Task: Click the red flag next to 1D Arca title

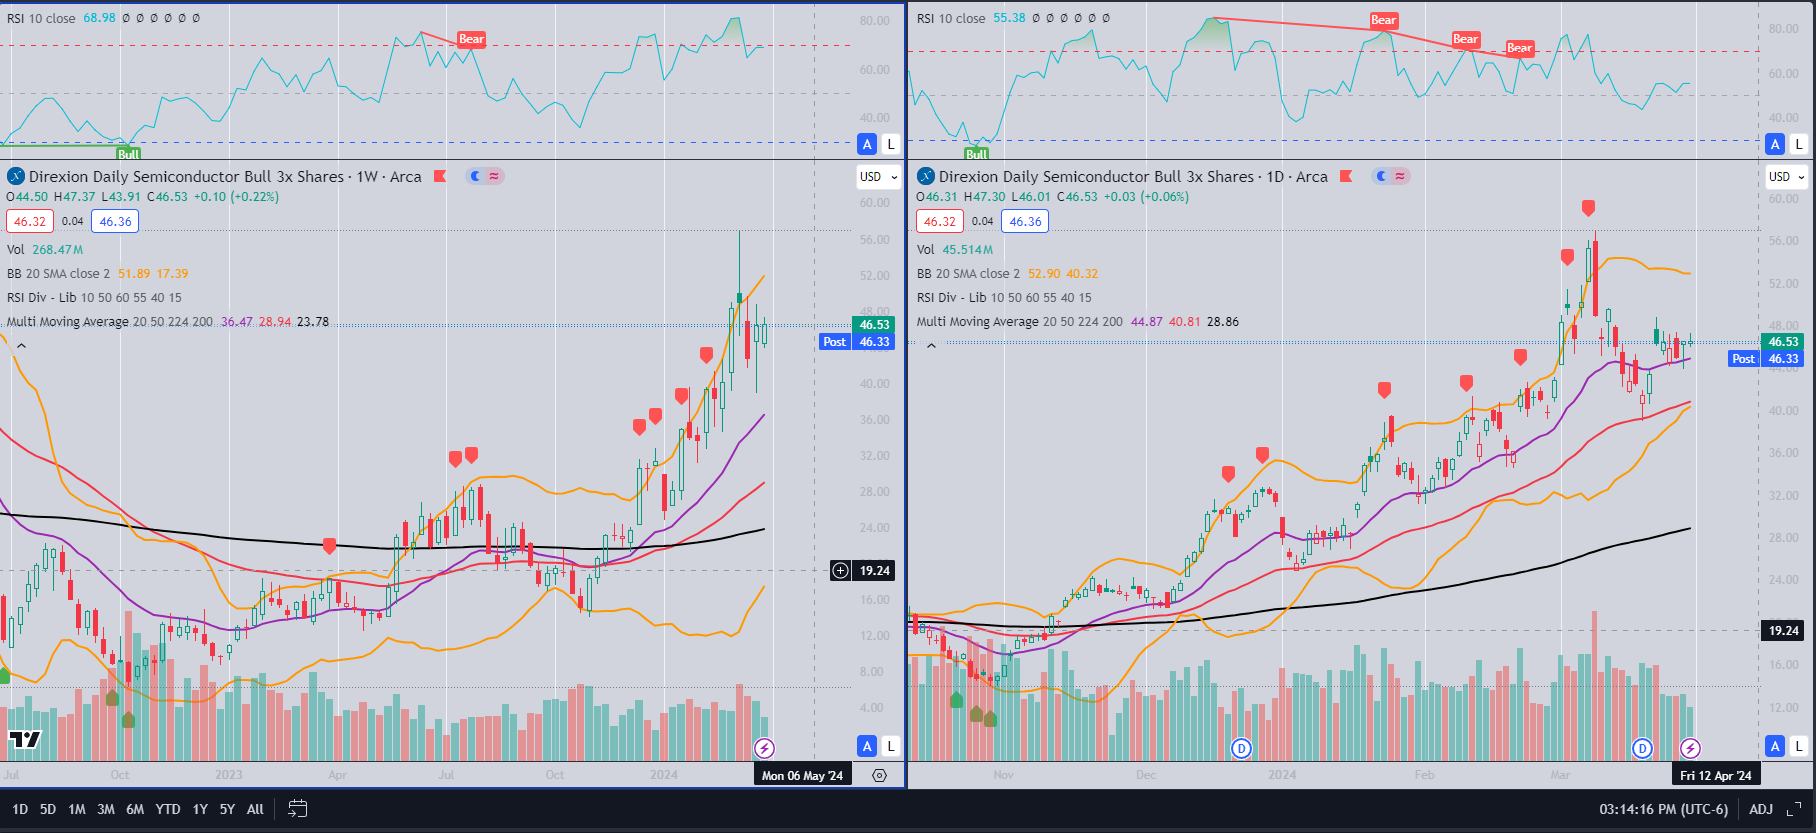Action: pyautogui.click(x=1346, y=176)
